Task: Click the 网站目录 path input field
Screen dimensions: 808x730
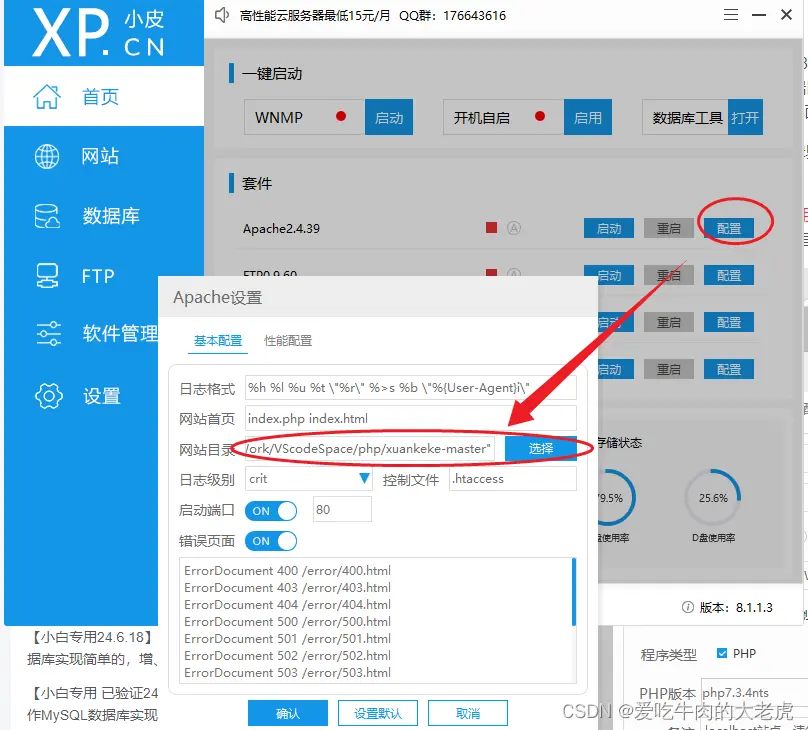Action: pos(369,448)
